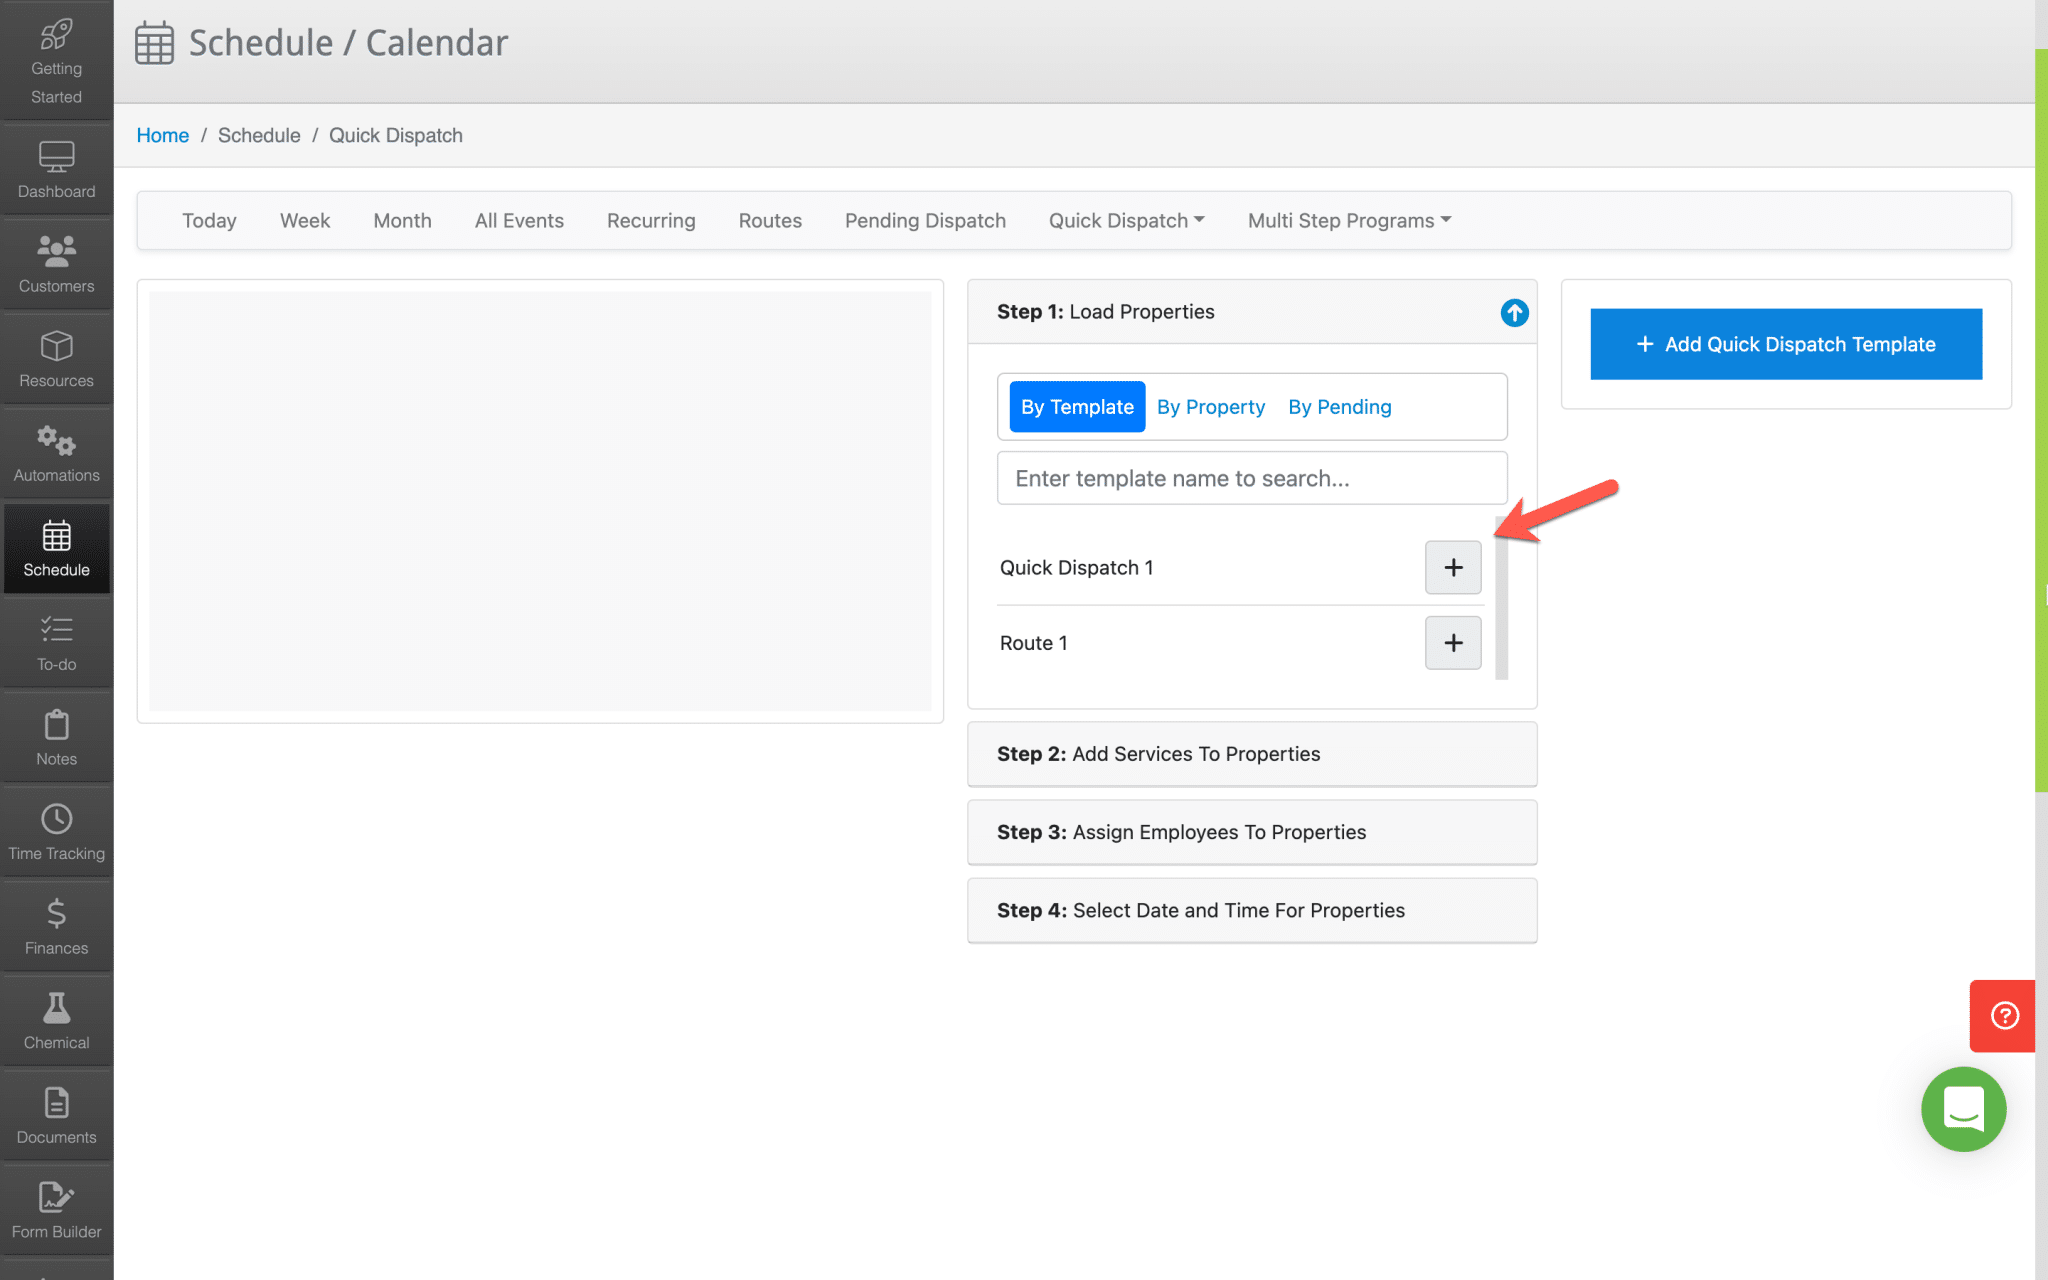Click the red help question mark icon
Viewport: 2048px width, 1280px height.
[2004, 1016]
